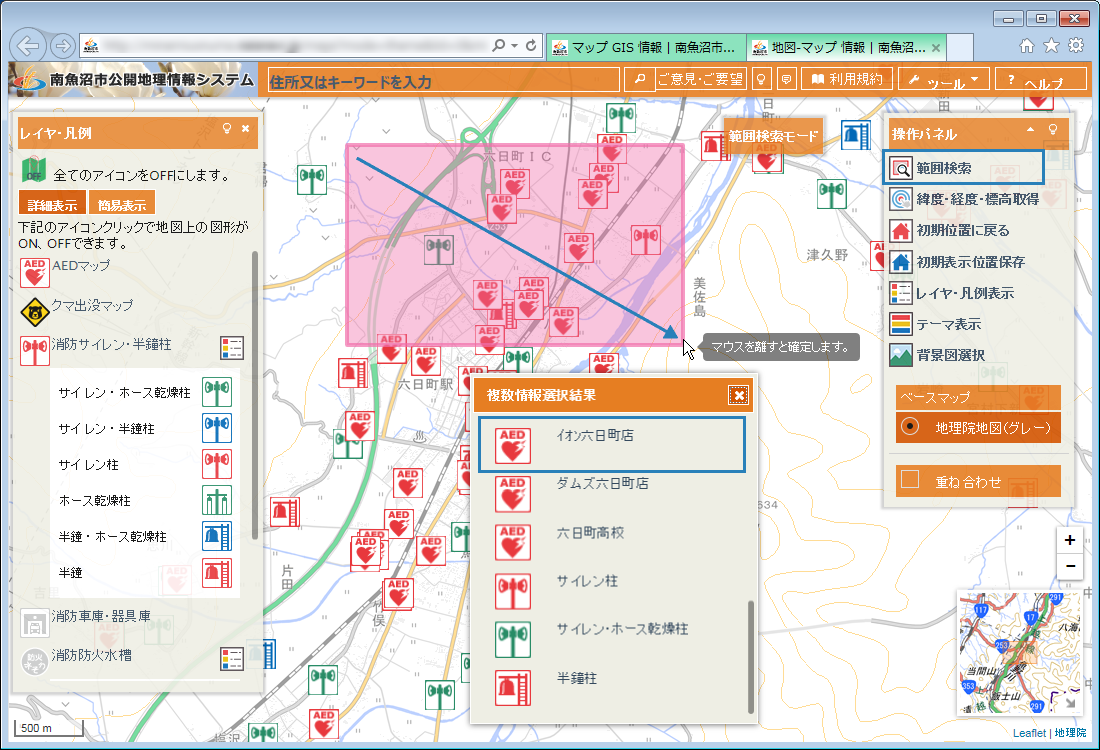Switch to マップ GIS 情報 browser tab

[x=646, y=47]
